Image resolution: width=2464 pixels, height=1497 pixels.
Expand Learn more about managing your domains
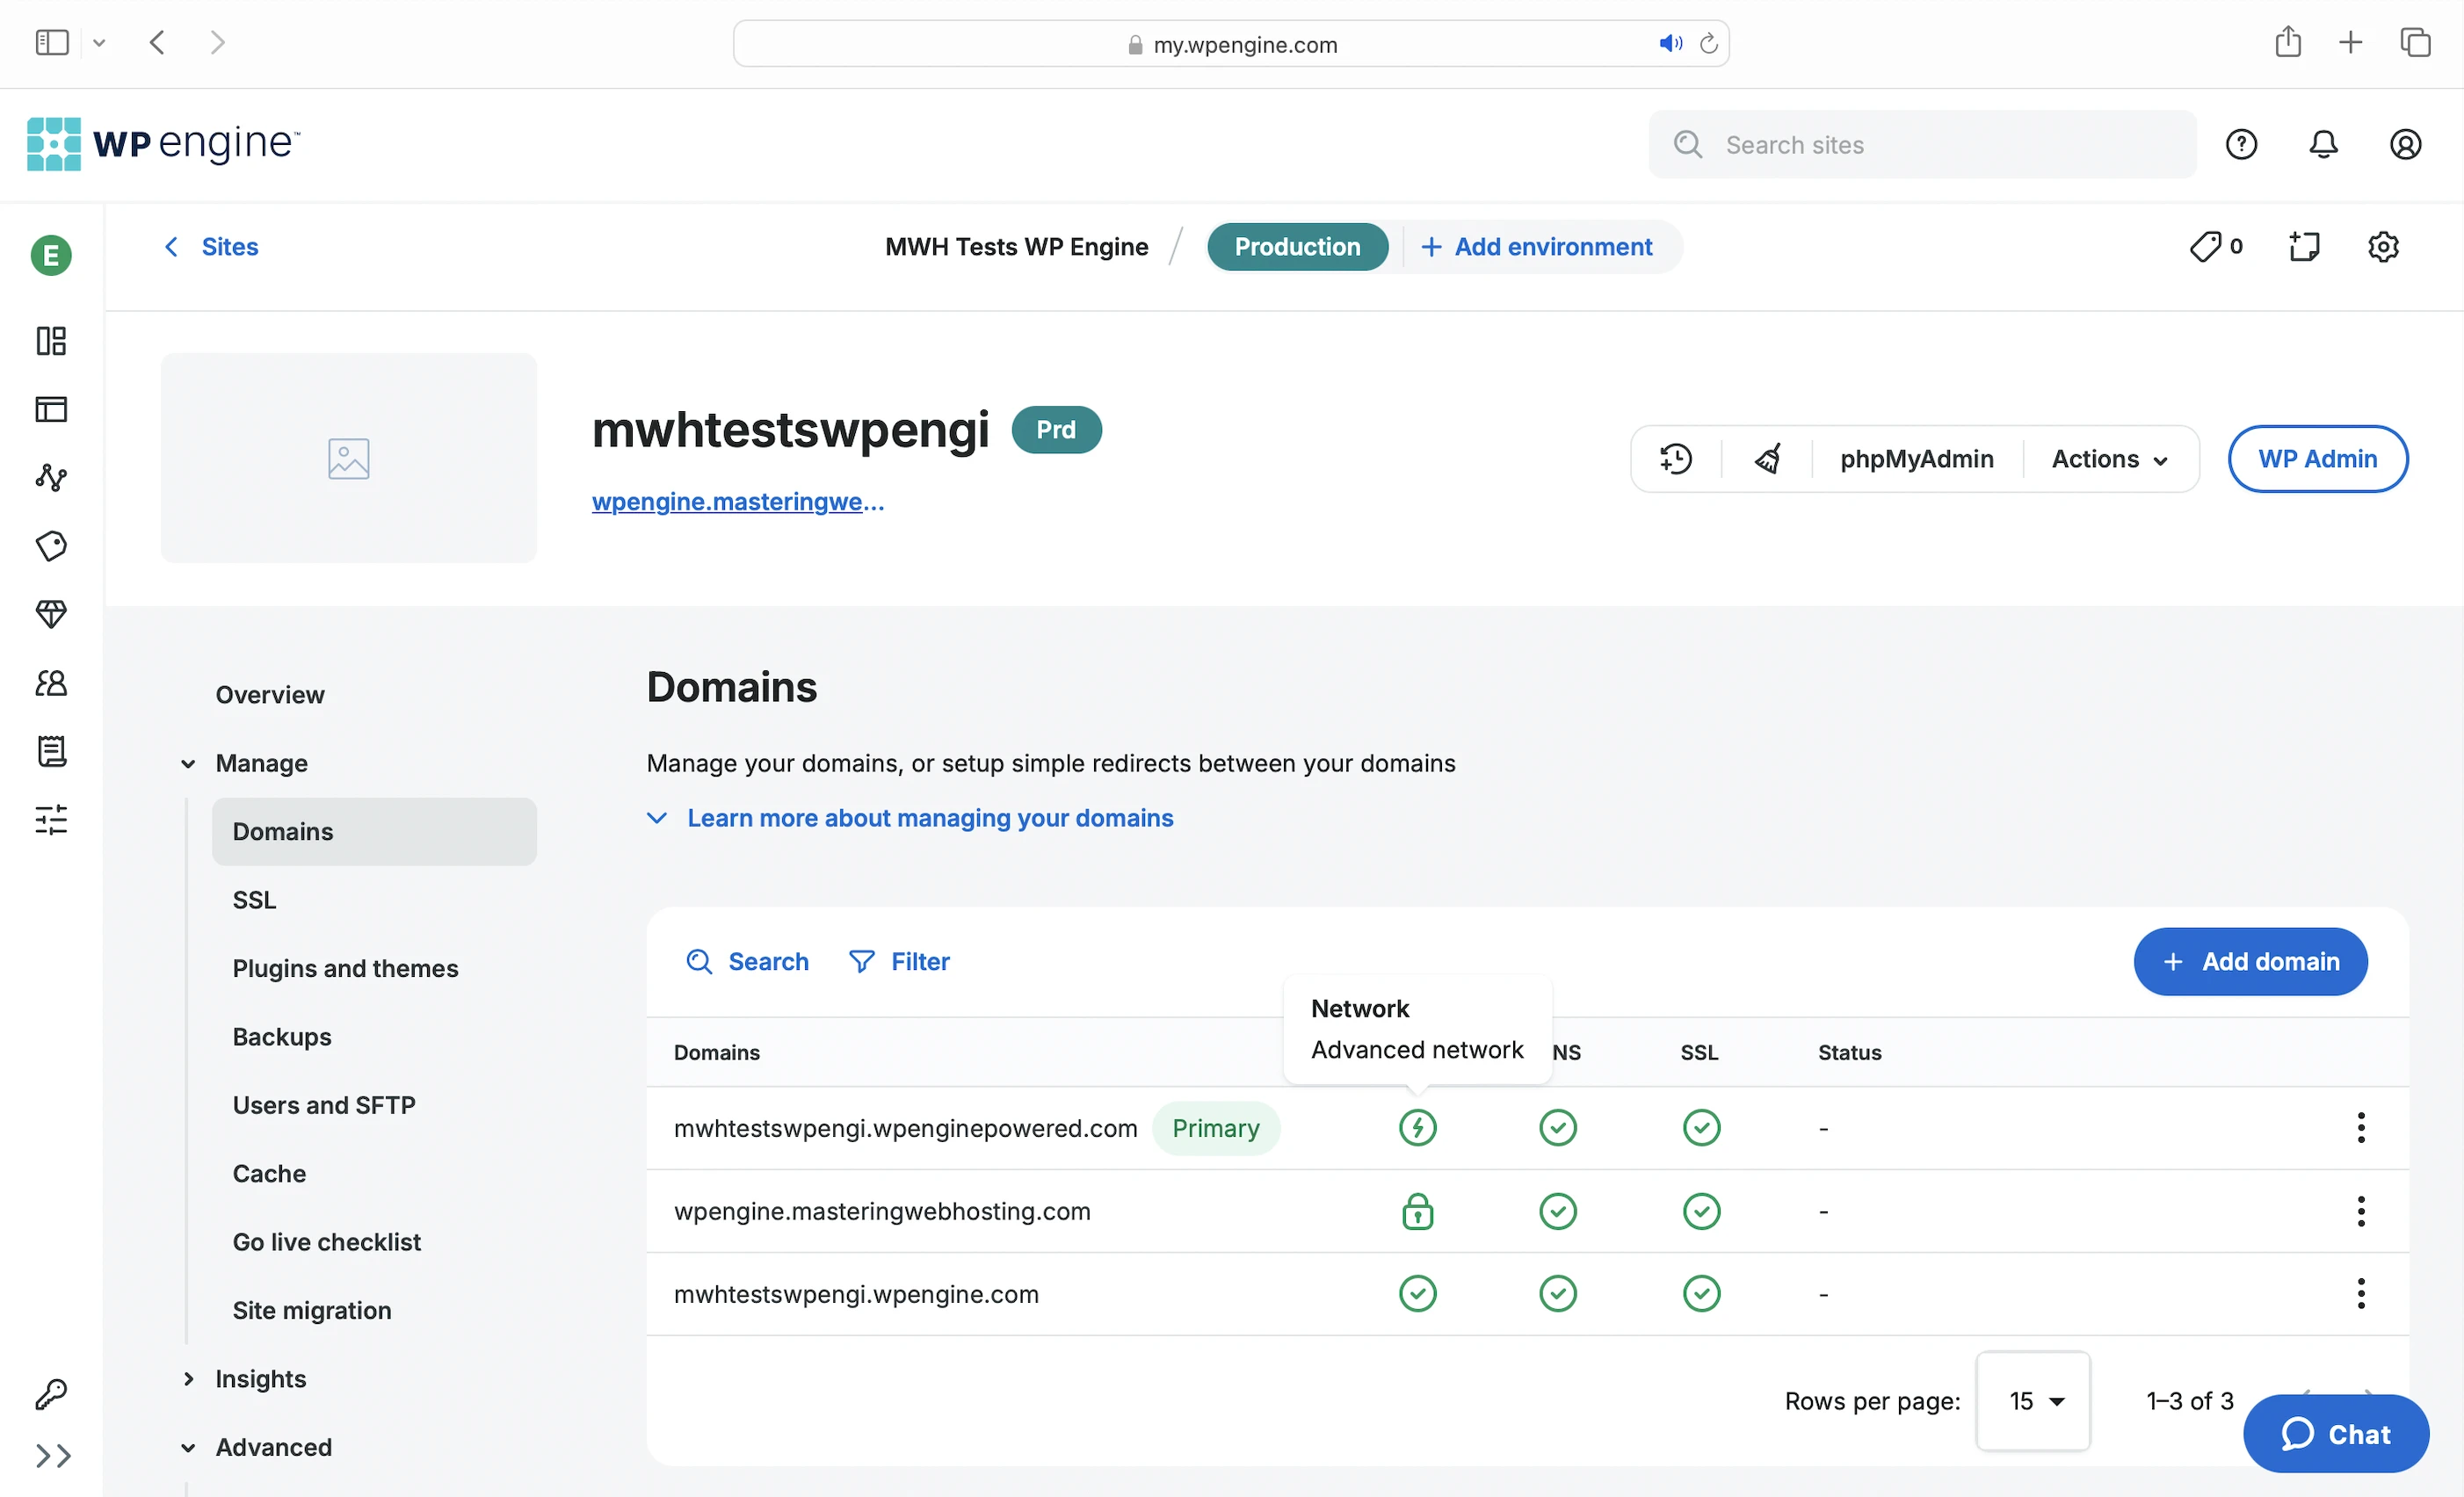929,818
